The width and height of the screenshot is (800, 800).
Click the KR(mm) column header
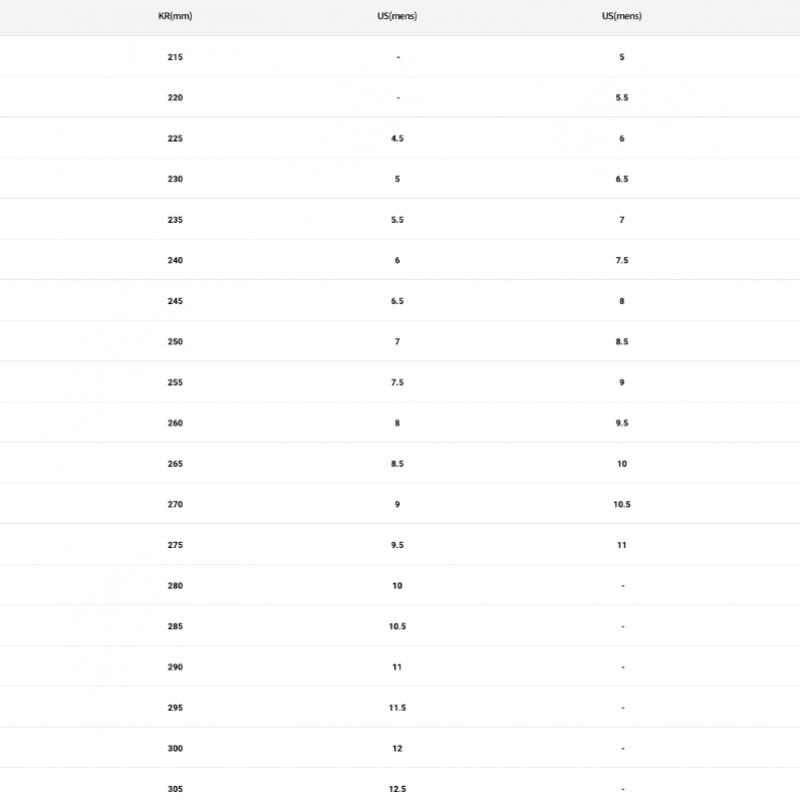coord(175,17)
